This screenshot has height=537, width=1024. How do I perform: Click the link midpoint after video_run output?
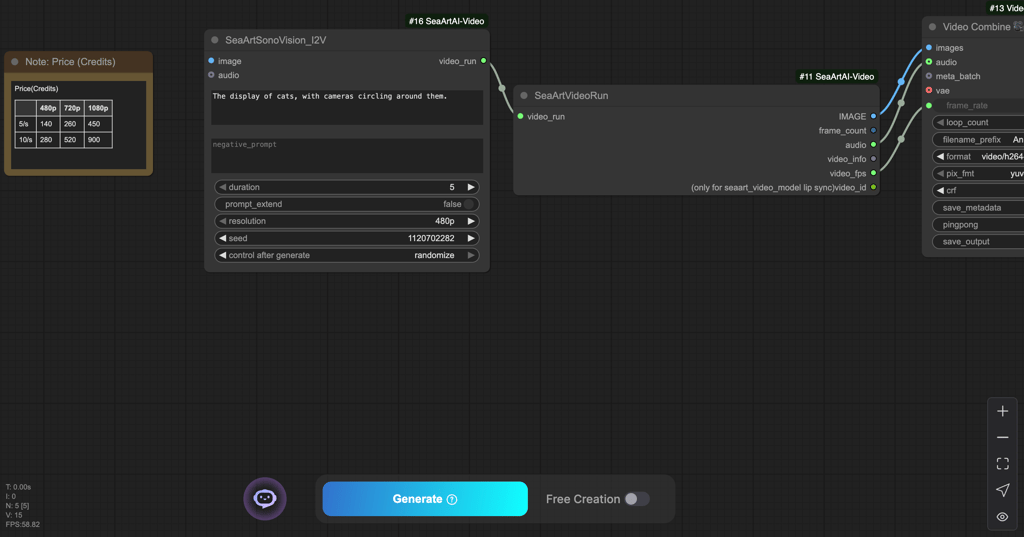(x=502, y=88)
